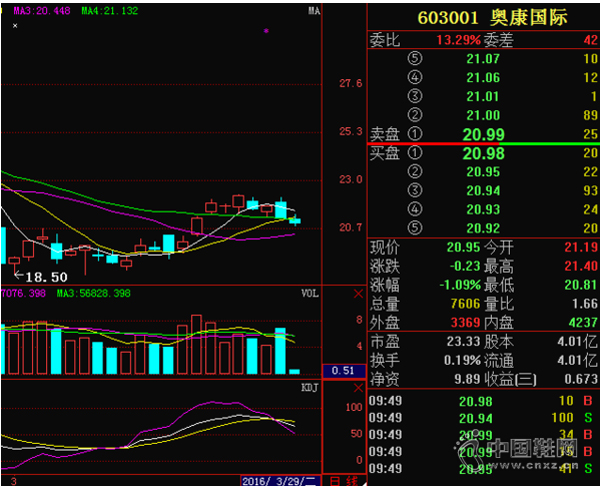Select buy level 1 price 20.98
This screenshot has width=600, height=486.
pos(483,153)
